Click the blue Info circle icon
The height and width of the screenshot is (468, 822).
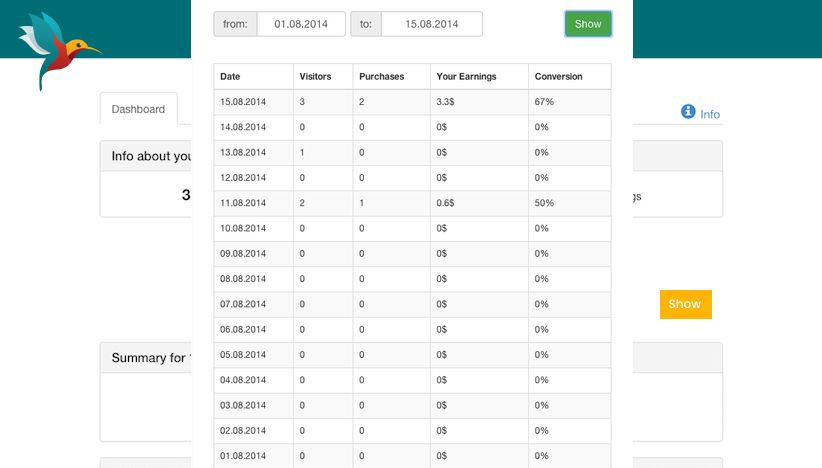pos(688,112)
